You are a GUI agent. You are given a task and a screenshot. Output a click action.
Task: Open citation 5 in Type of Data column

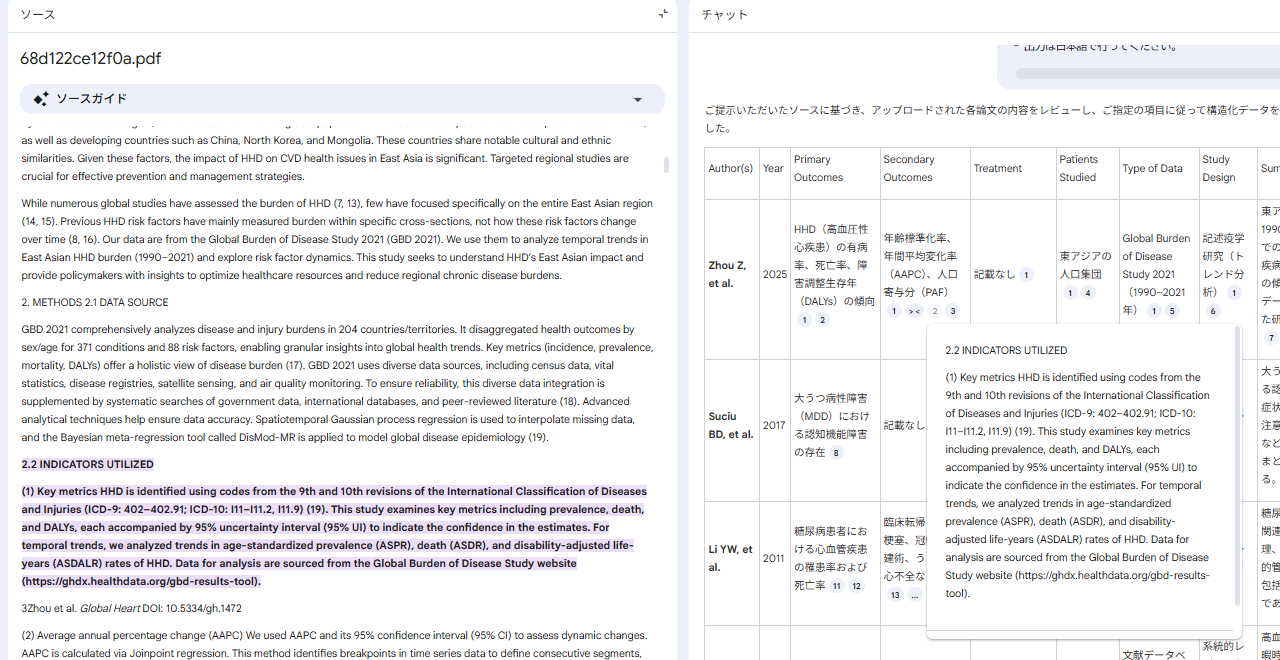click(1172, 311)
